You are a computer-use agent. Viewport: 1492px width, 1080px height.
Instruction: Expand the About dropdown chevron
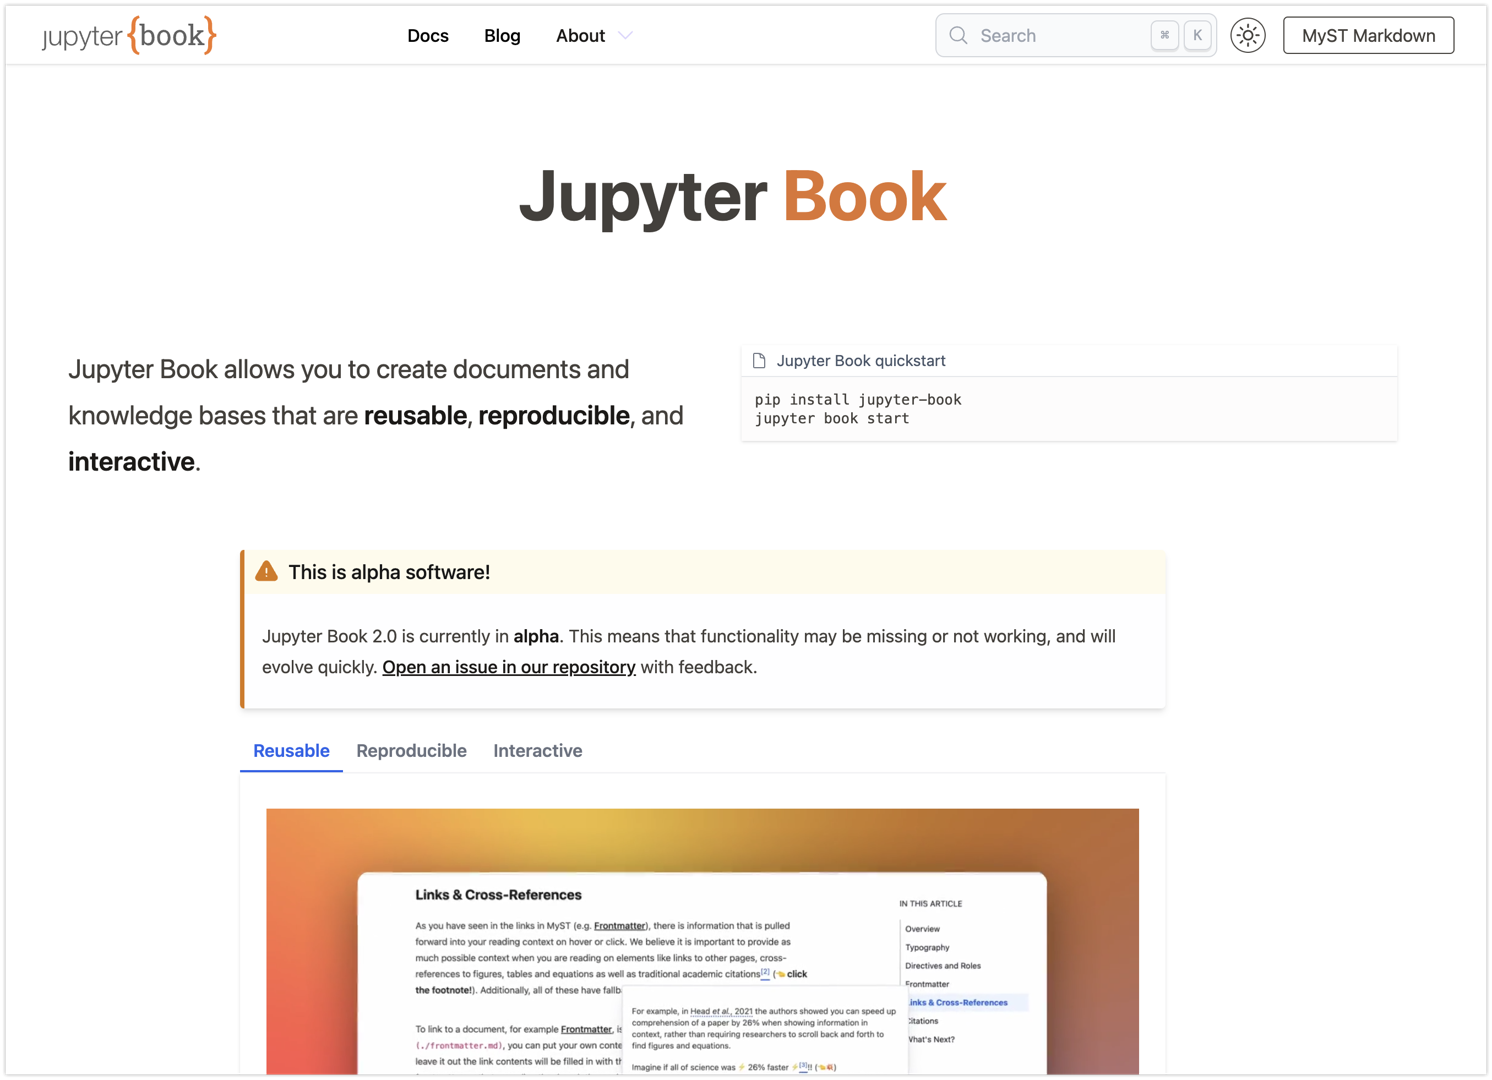pos(626,36)
